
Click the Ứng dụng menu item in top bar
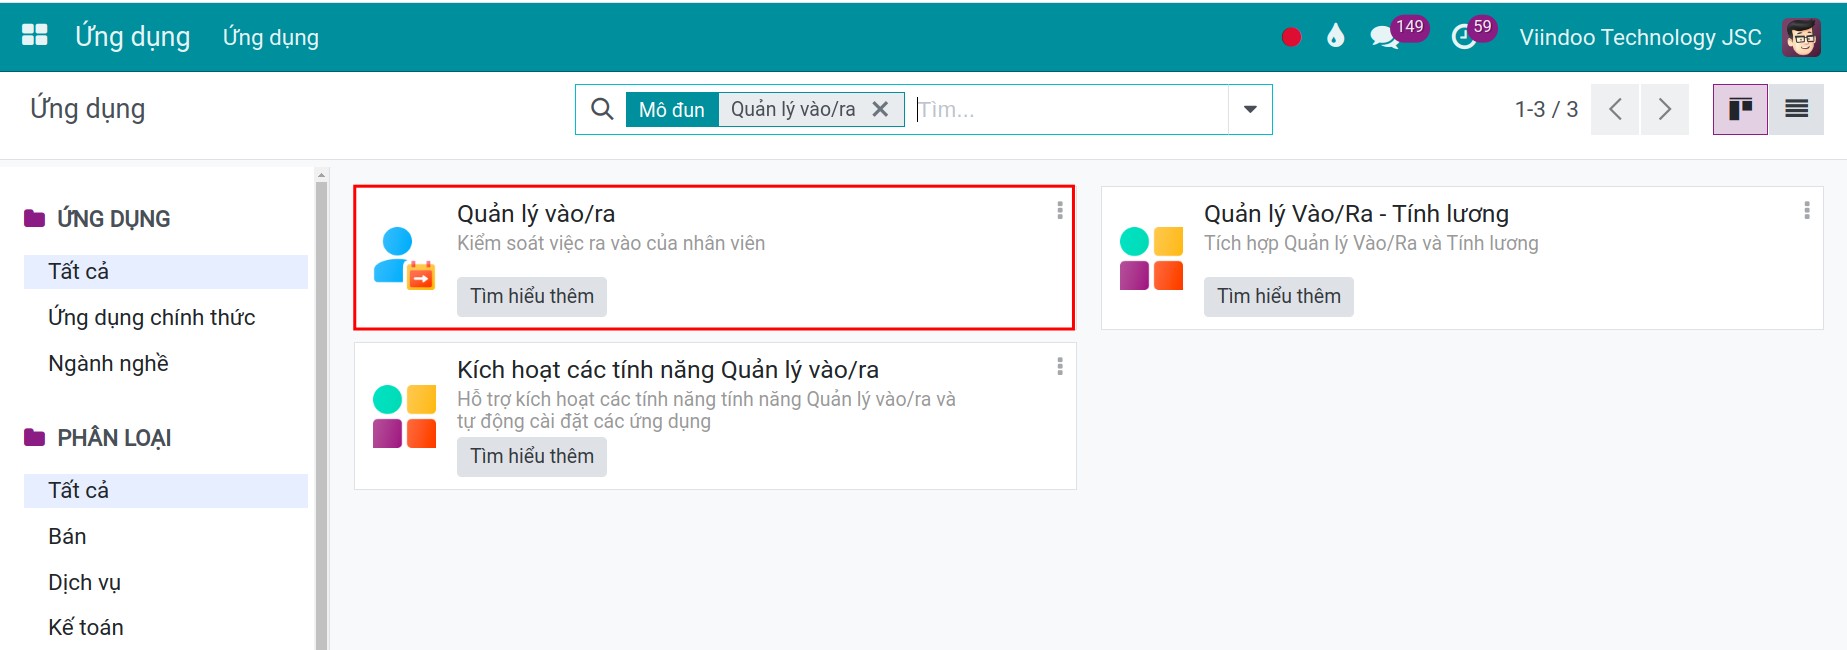pos(271,37)
